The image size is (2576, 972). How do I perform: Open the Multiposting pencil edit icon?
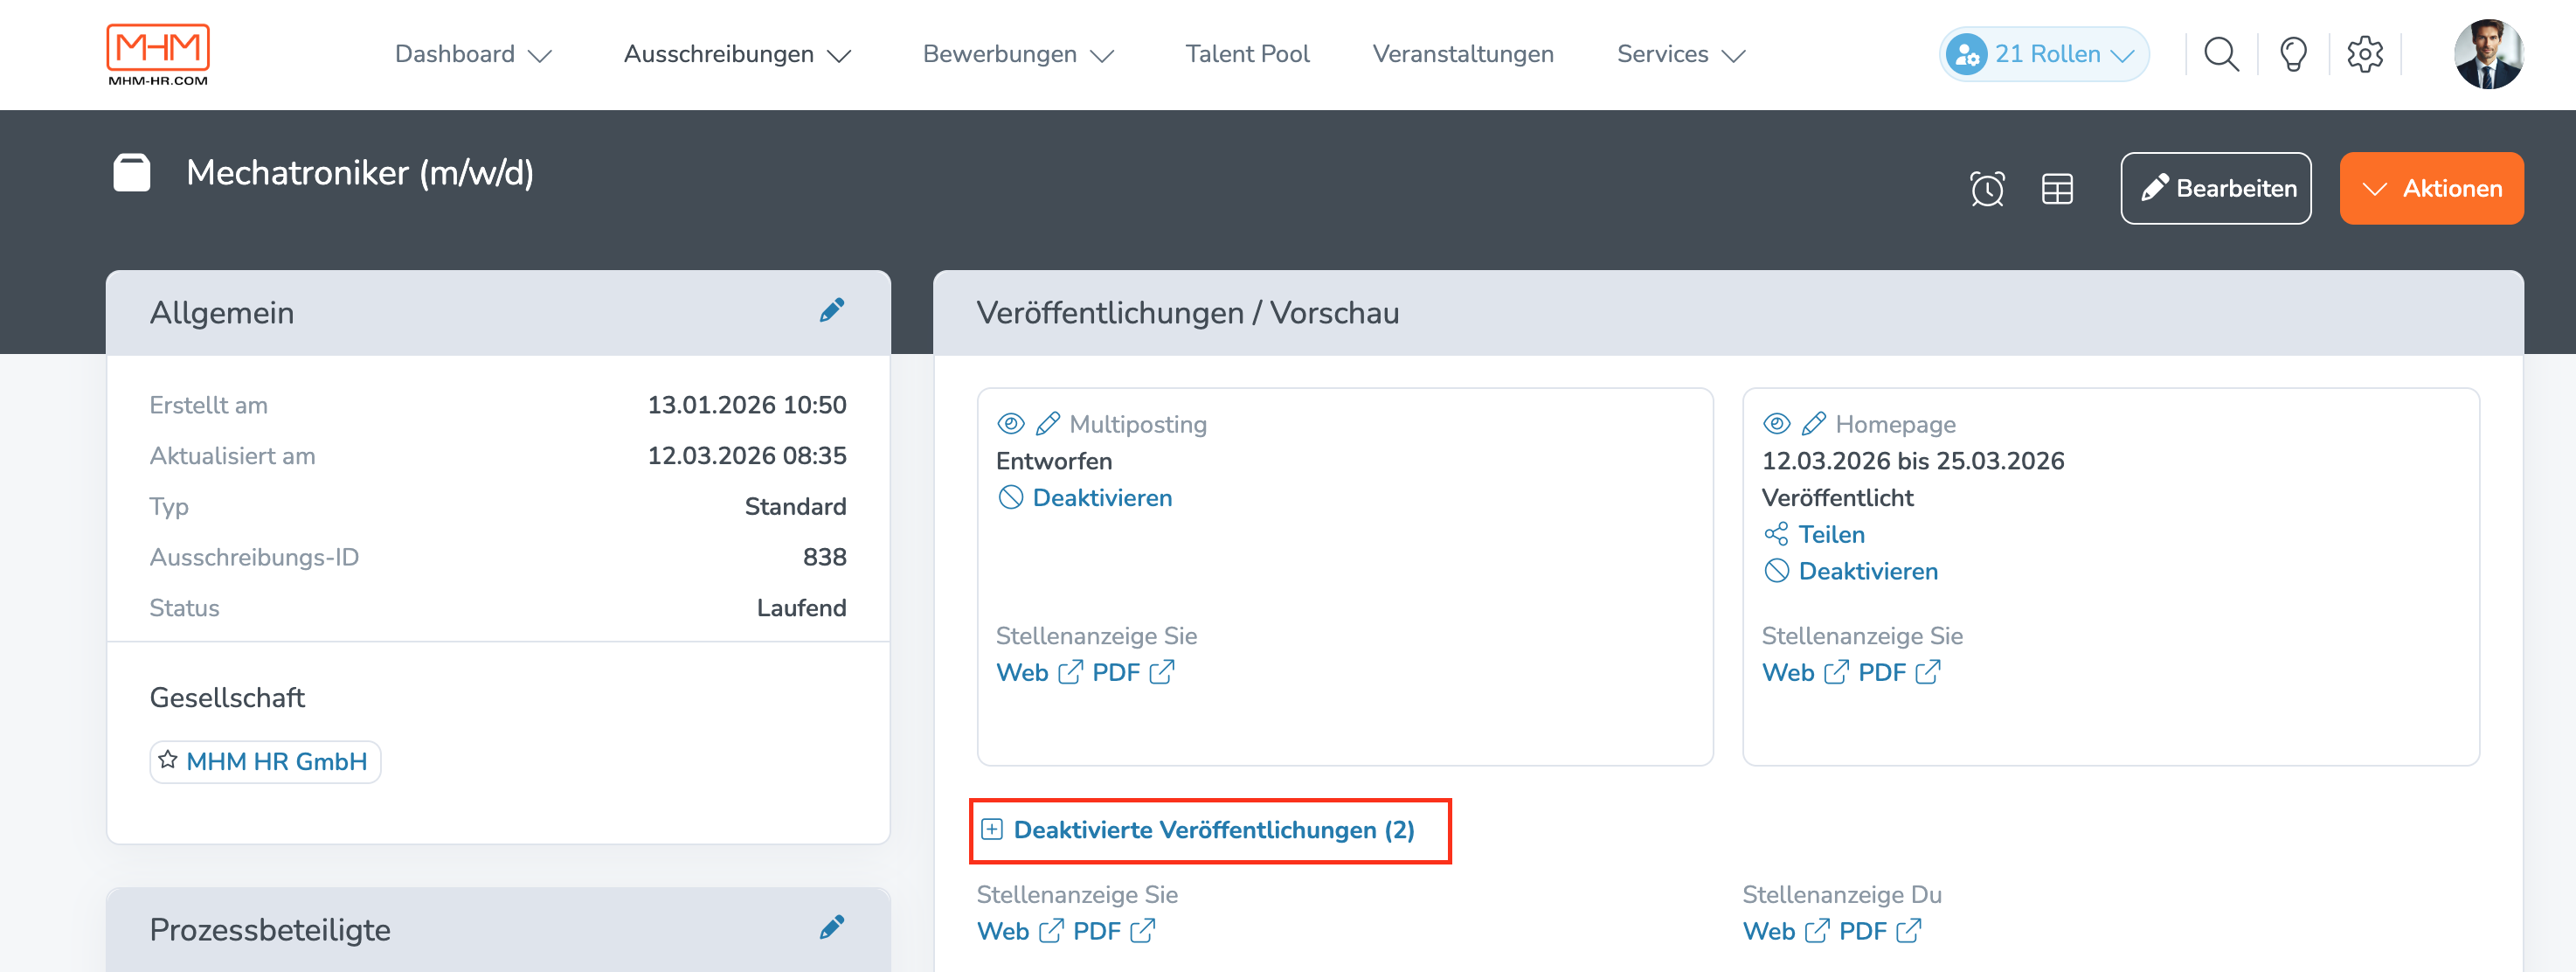point(1048,423)
